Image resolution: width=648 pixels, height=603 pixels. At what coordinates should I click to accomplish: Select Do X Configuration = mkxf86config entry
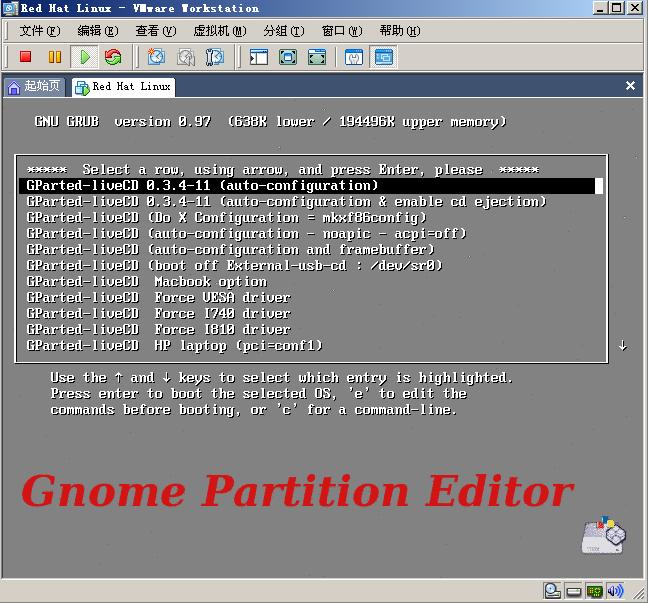pyautogui.click(x=311, y=218)
